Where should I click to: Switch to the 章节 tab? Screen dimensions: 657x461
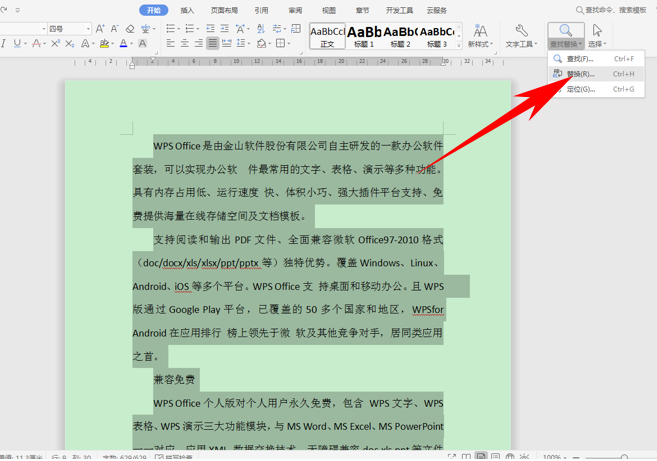[362, 10]
